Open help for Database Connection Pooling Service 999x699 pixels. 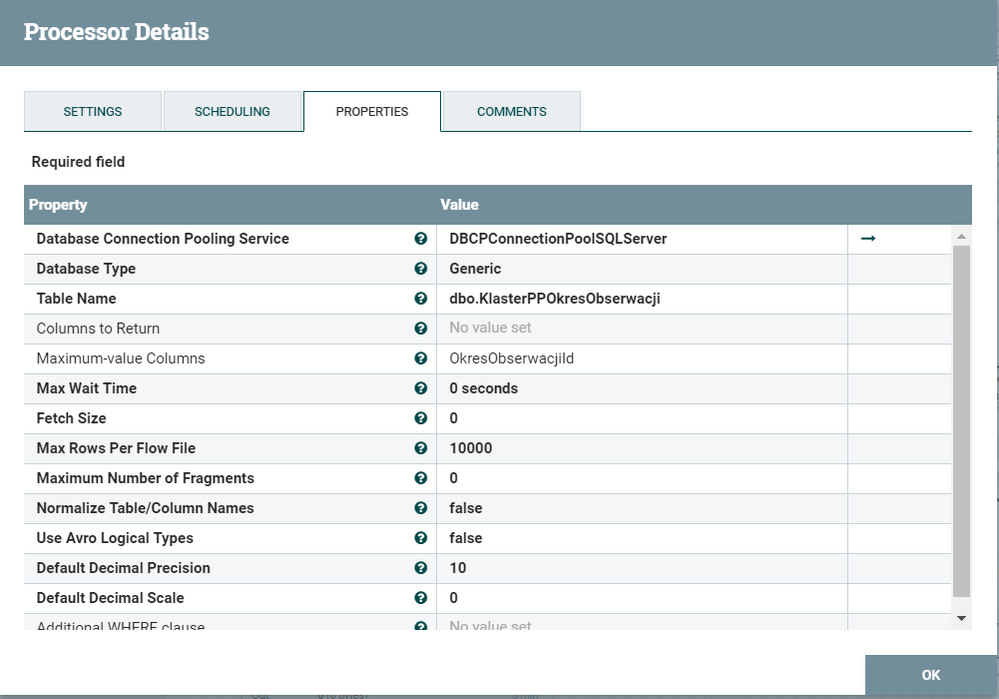click(x=421, y=238)
